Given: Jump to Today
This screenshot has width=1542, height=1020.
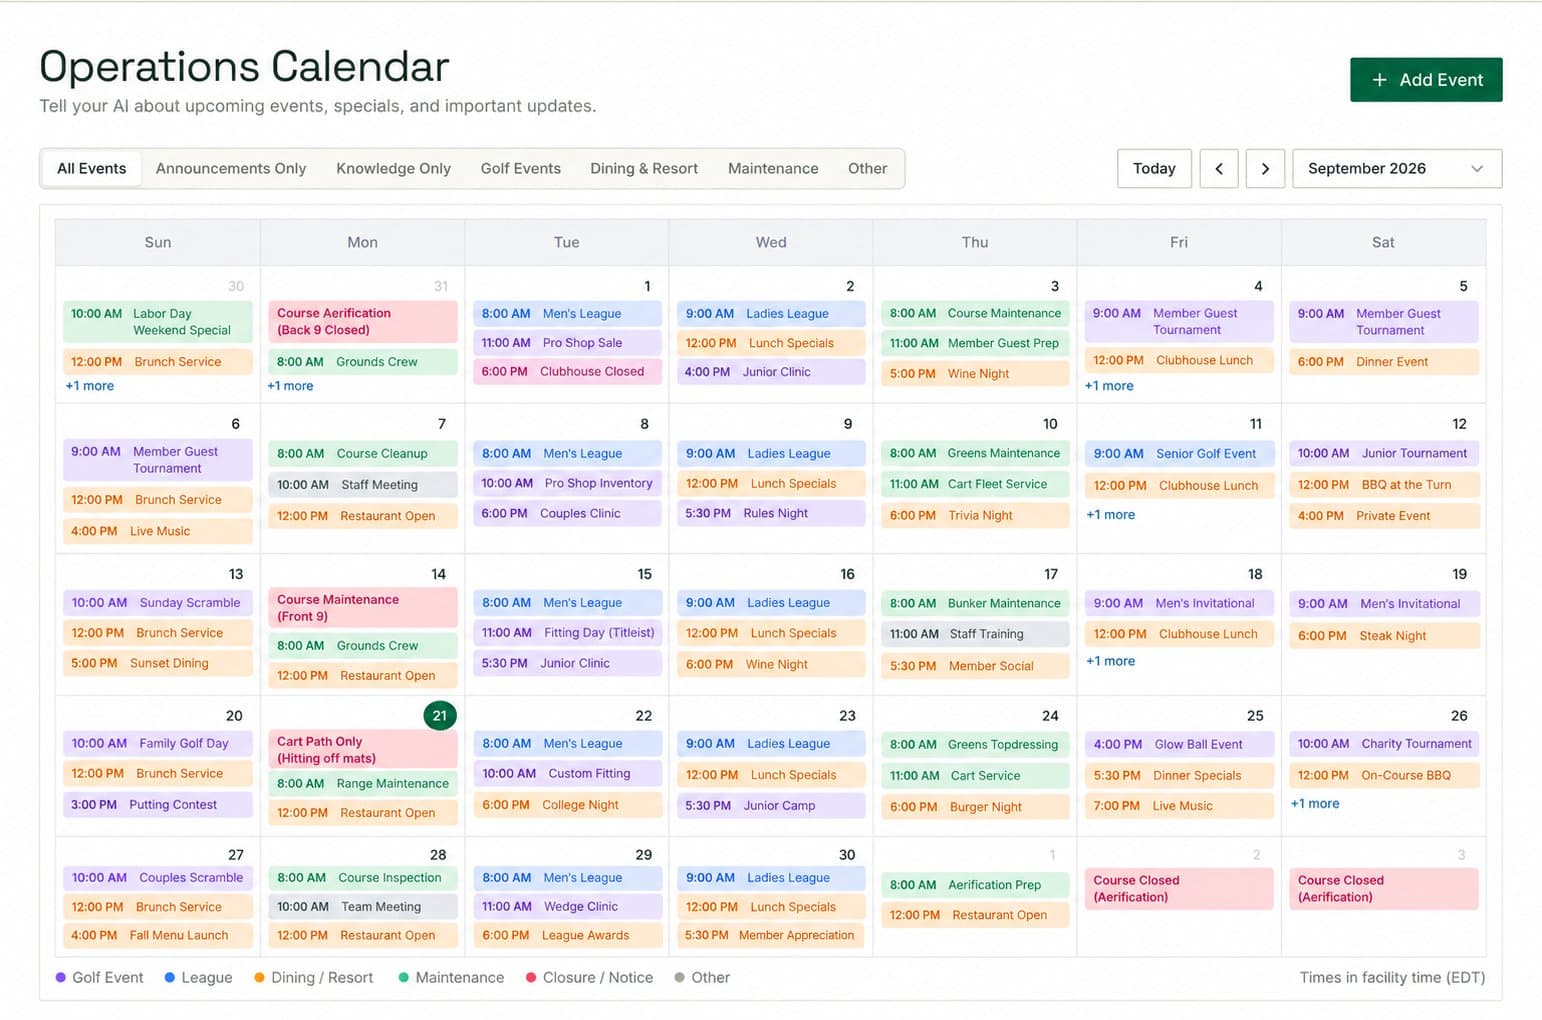Looking at the screenshot, I should tap(1154, 169).
